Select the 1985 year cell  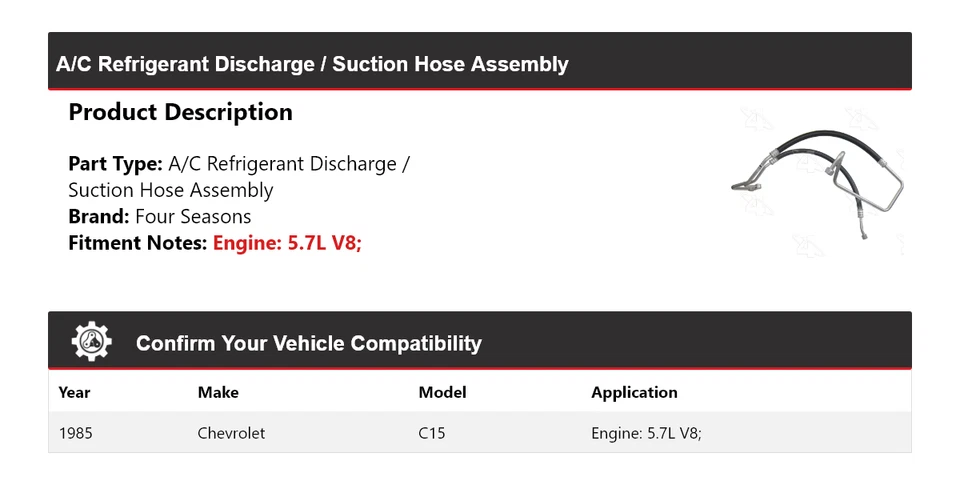76,433
